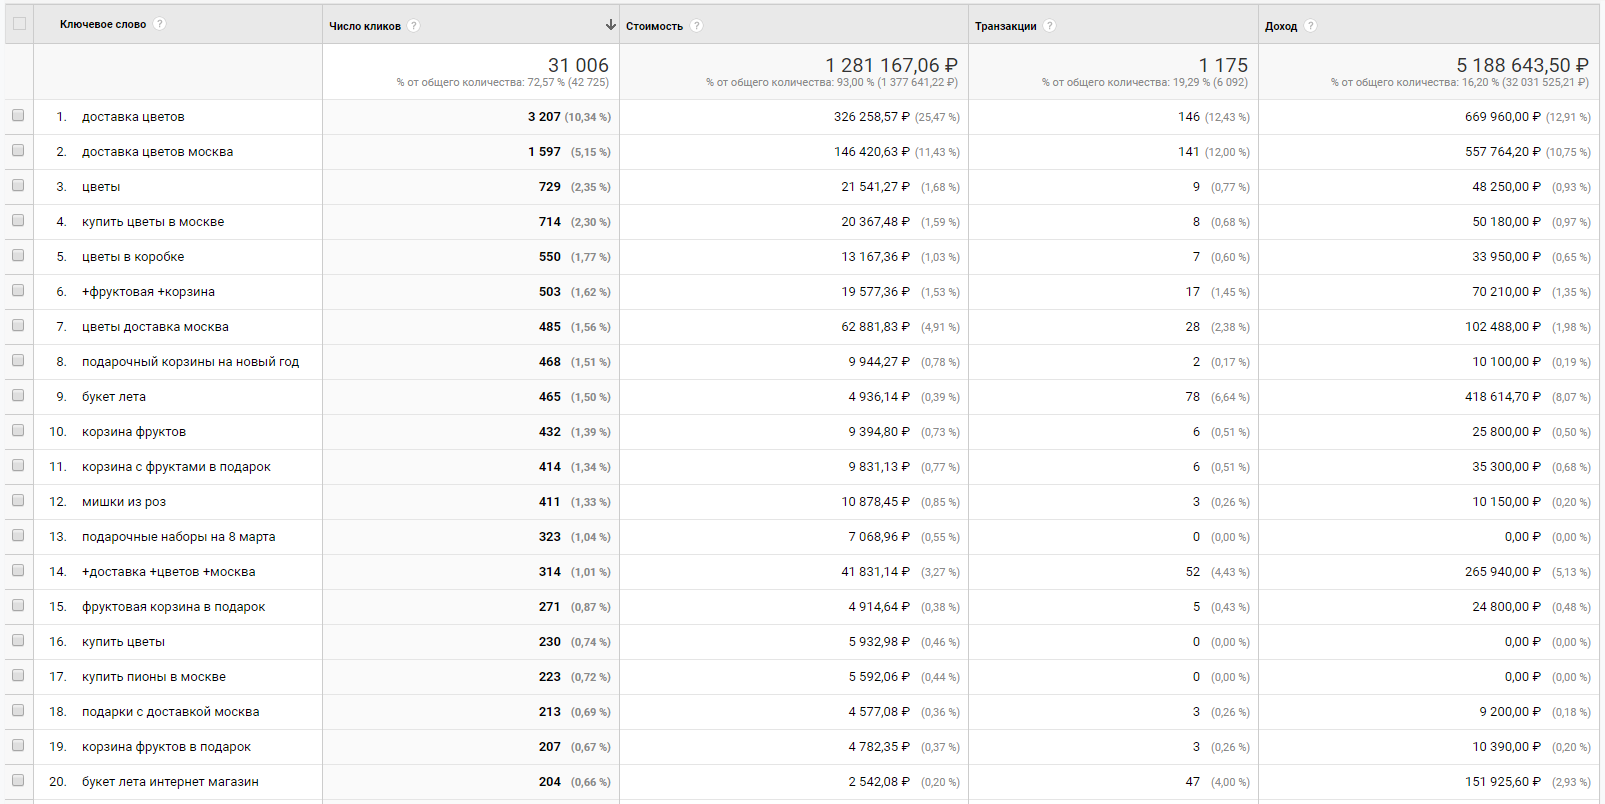Screen dimensions: 1605x804
Task: Select clicks value 3 207
Action: 544,117
